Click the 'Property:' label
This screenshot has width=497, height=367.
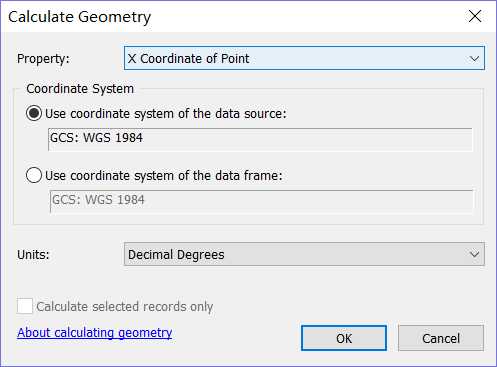pyautogui.click(x=43, y=59)
